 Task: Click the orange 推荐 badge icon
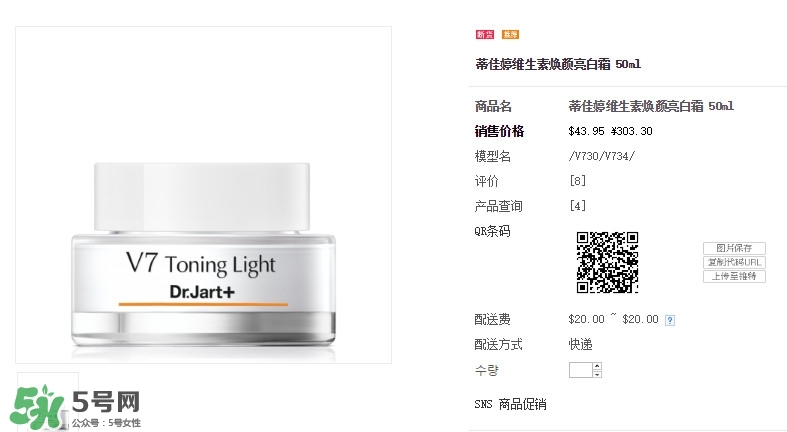coord(510,34)
